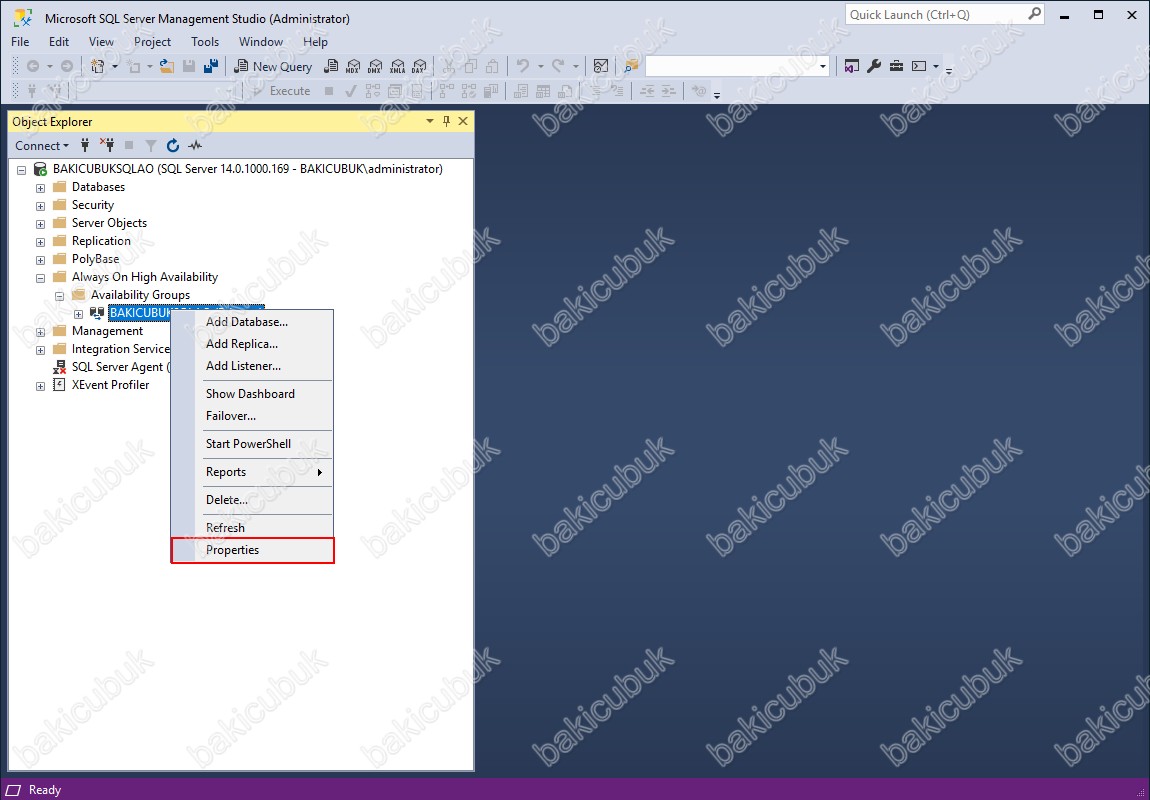Image resolution: width=1150 pixels, height=800 pixels.
Task: Expand the Replication folder node
Action: [40, 242]
